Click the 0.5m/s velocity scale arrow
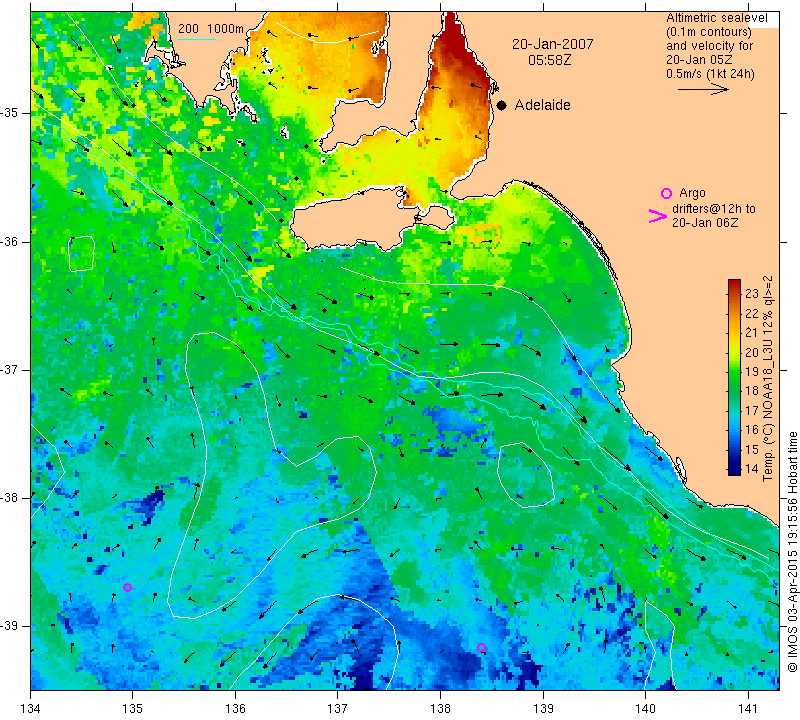Screen dimensions: 800x720 [703, 89]
